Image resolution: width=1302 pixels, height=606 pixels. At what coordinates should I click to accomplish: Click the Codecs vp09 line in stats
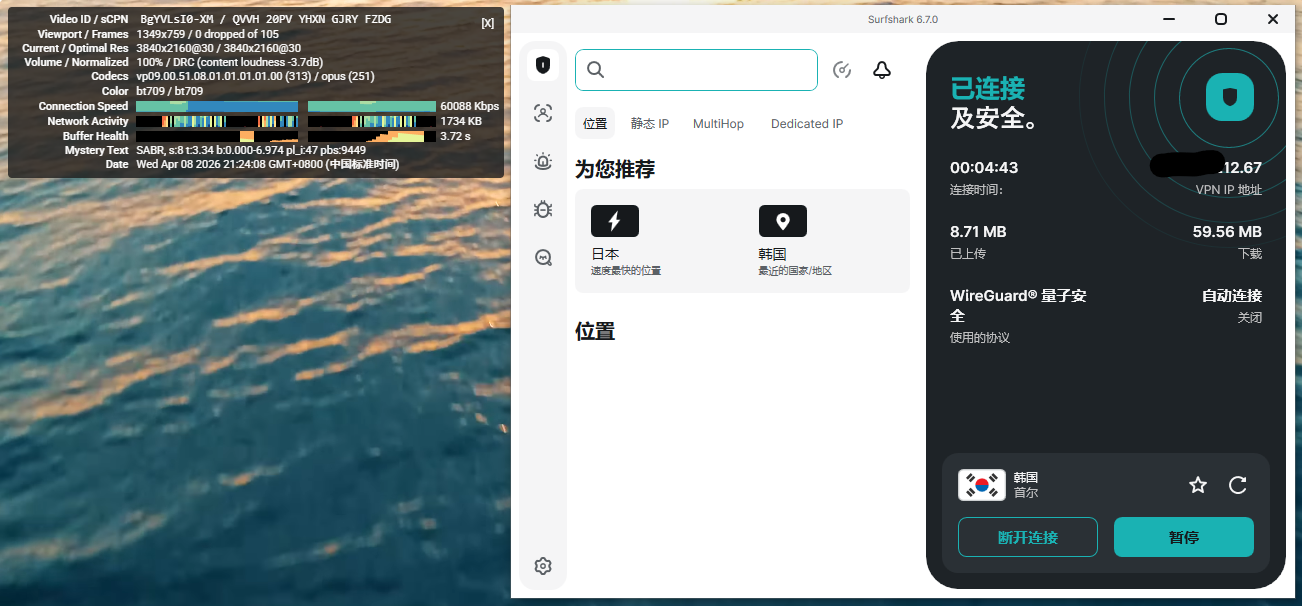point(255,76)
